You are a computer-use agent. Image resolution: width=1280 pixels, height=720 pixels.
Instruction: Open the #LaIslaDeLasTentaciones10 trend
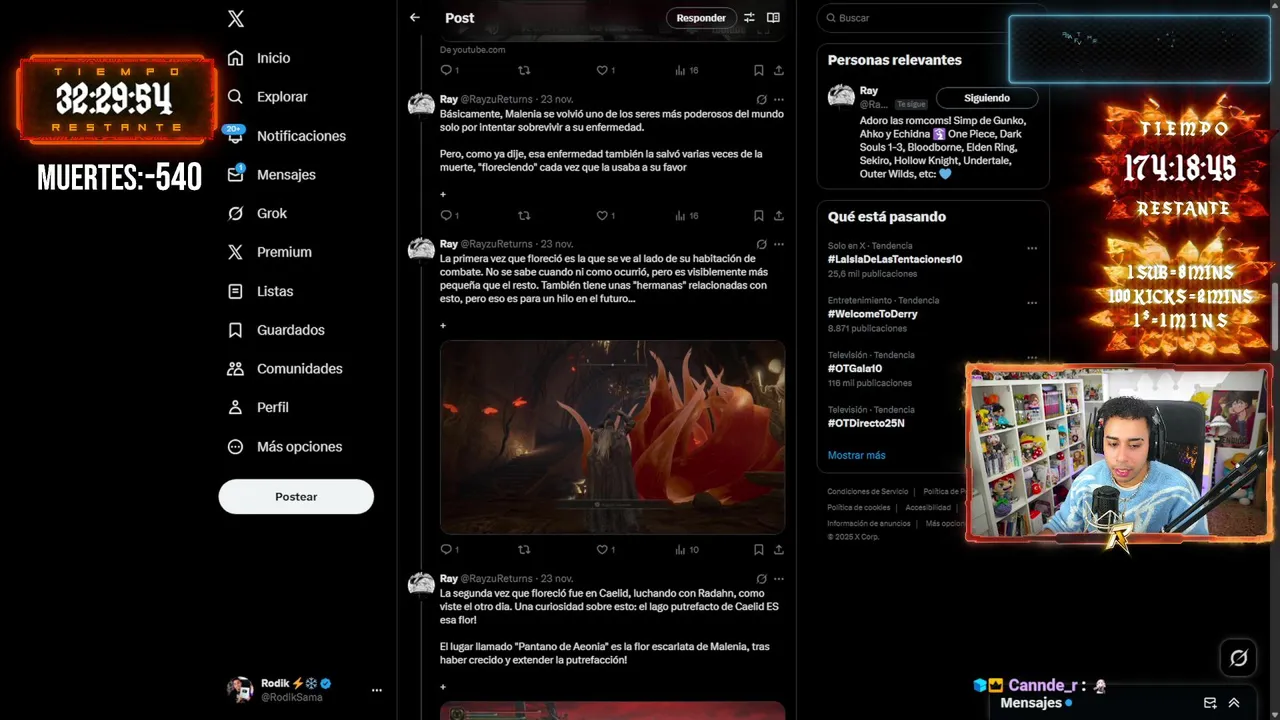pyautogui.click(x=895, y=259)
